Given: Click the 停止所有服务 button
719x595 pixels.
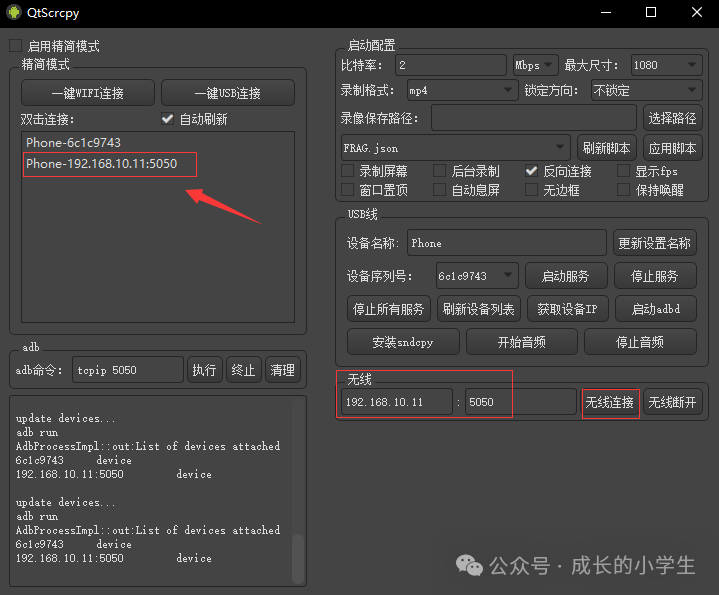Looking at the screenshot, I should (x=388, y=309).
